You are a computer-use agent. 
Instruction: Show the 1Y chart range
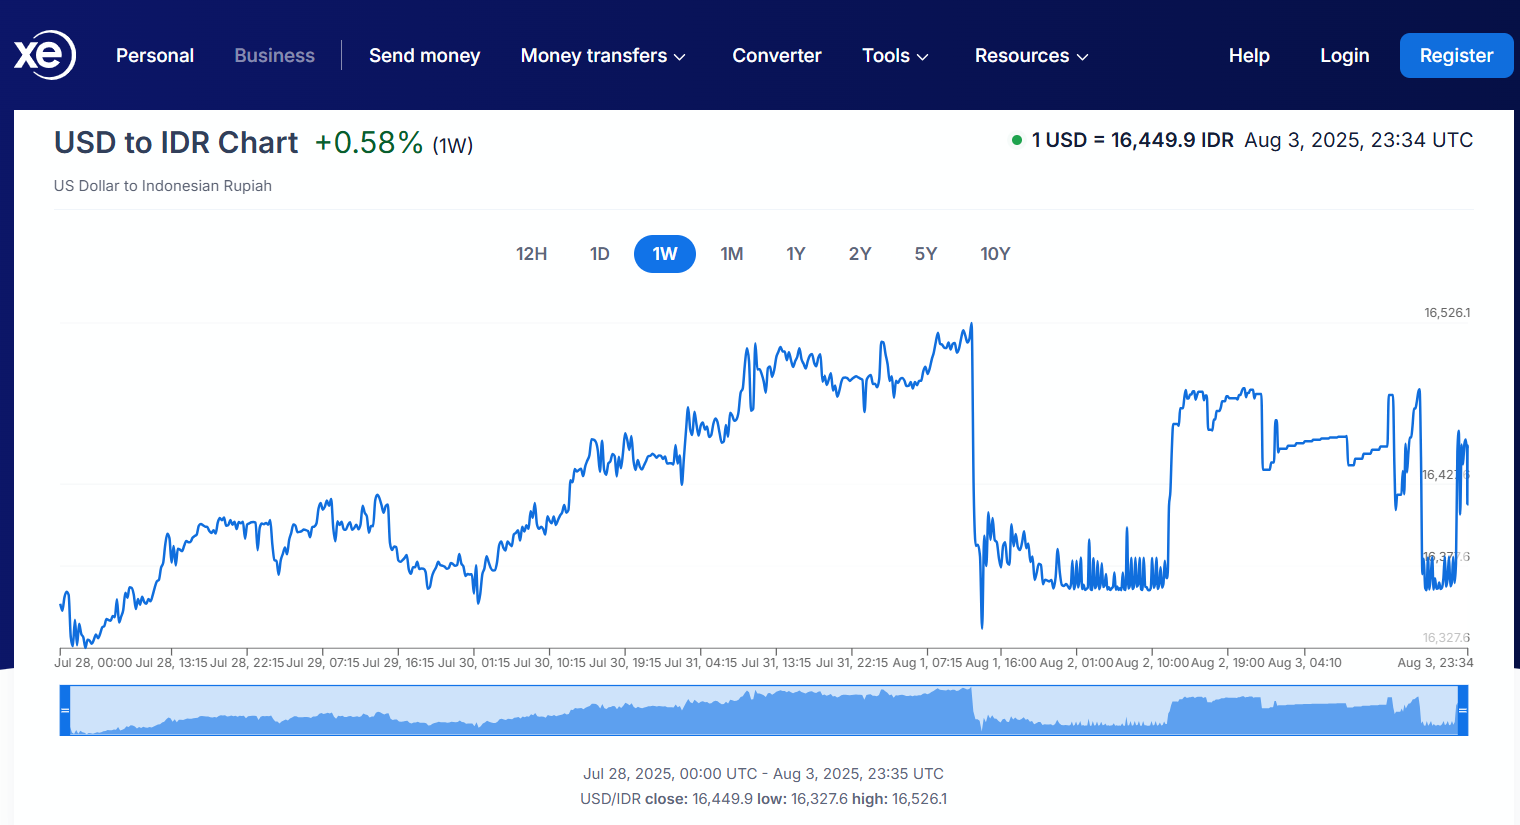[x=795, y=254]
